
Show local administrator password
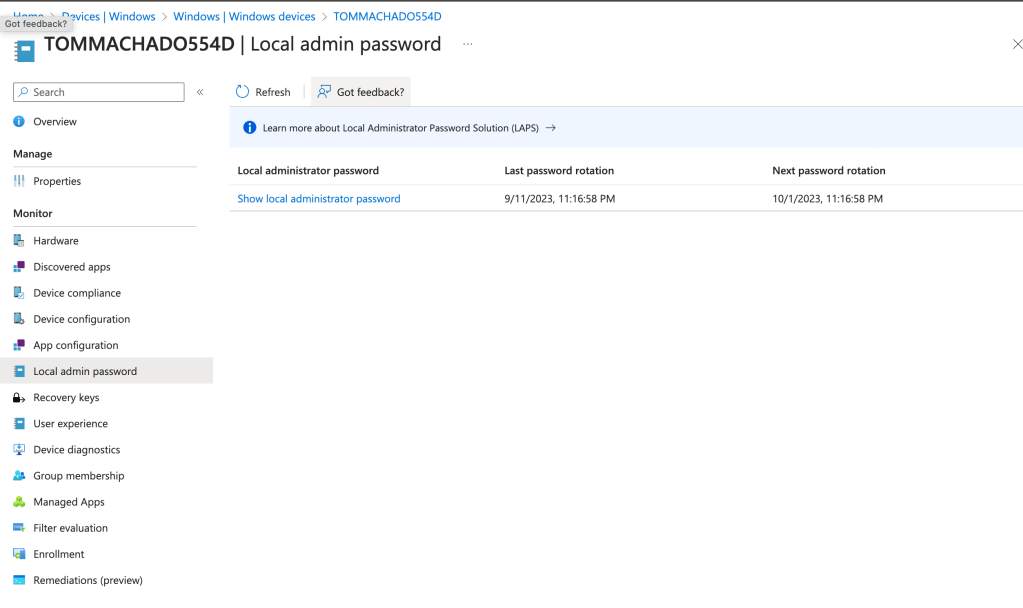pos(319,199)
